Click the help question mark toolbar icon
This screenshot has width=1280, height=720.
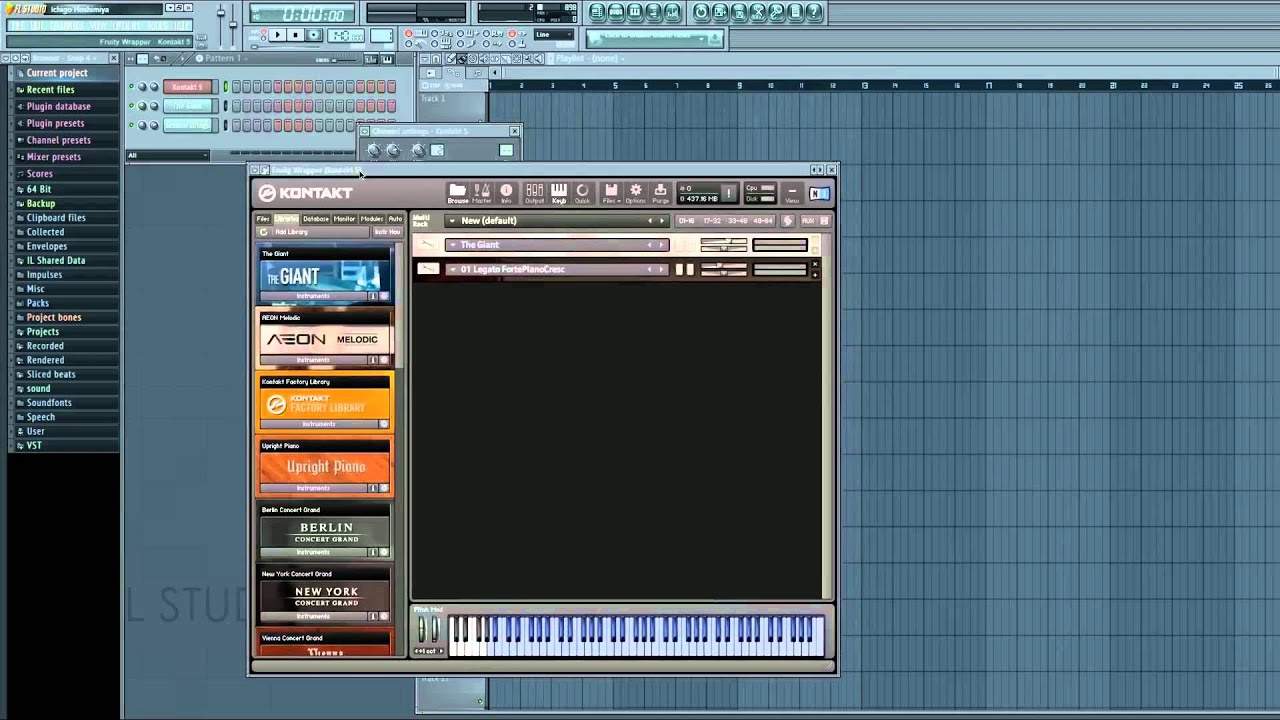[x=814, y=12]
